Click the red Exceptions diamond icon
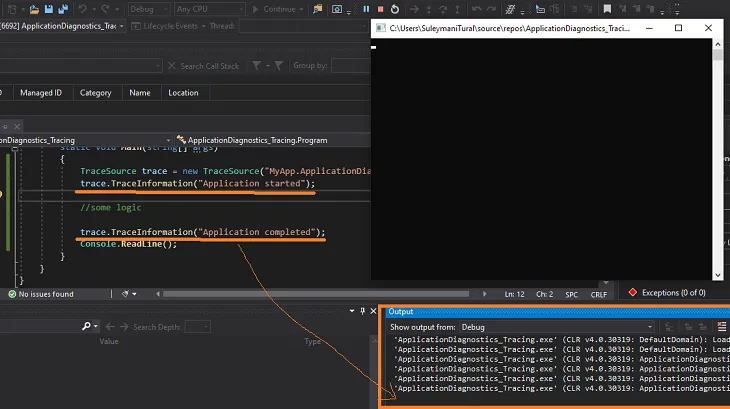 click(632, 292)
